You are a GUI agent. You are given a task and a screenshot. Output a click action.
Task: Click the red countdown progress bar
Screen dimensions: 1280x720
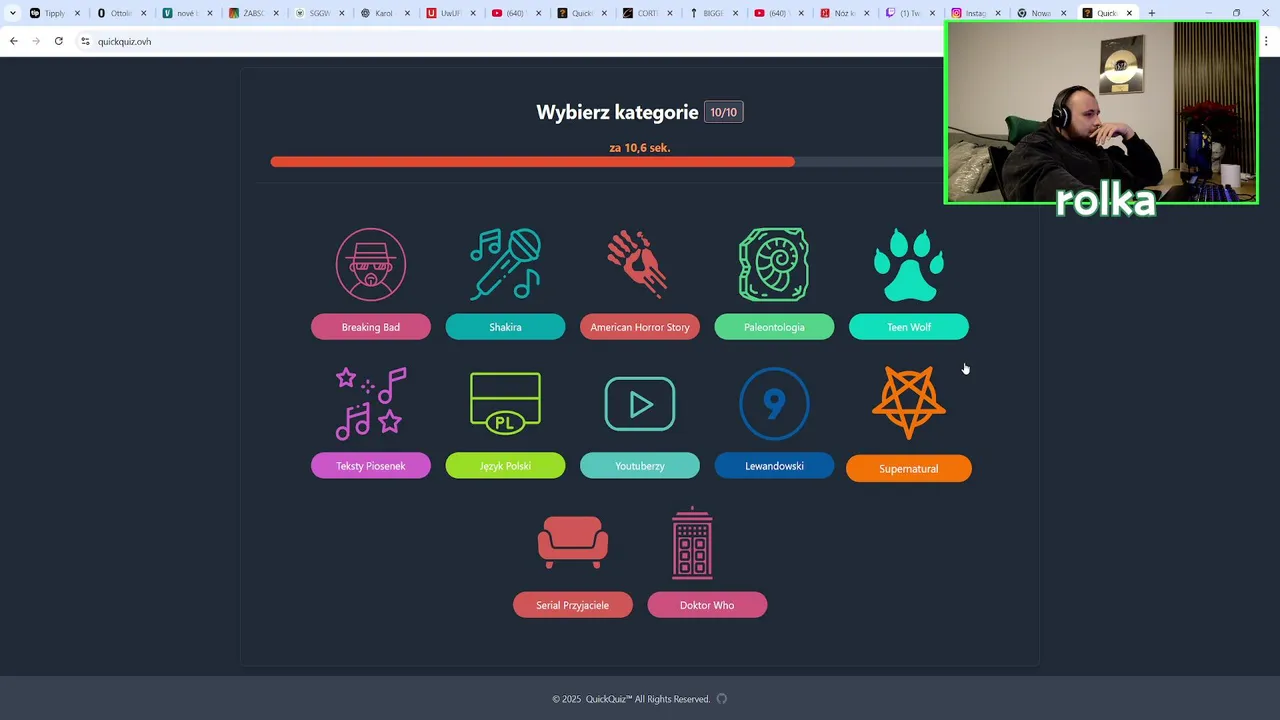(x=532, y=162)
